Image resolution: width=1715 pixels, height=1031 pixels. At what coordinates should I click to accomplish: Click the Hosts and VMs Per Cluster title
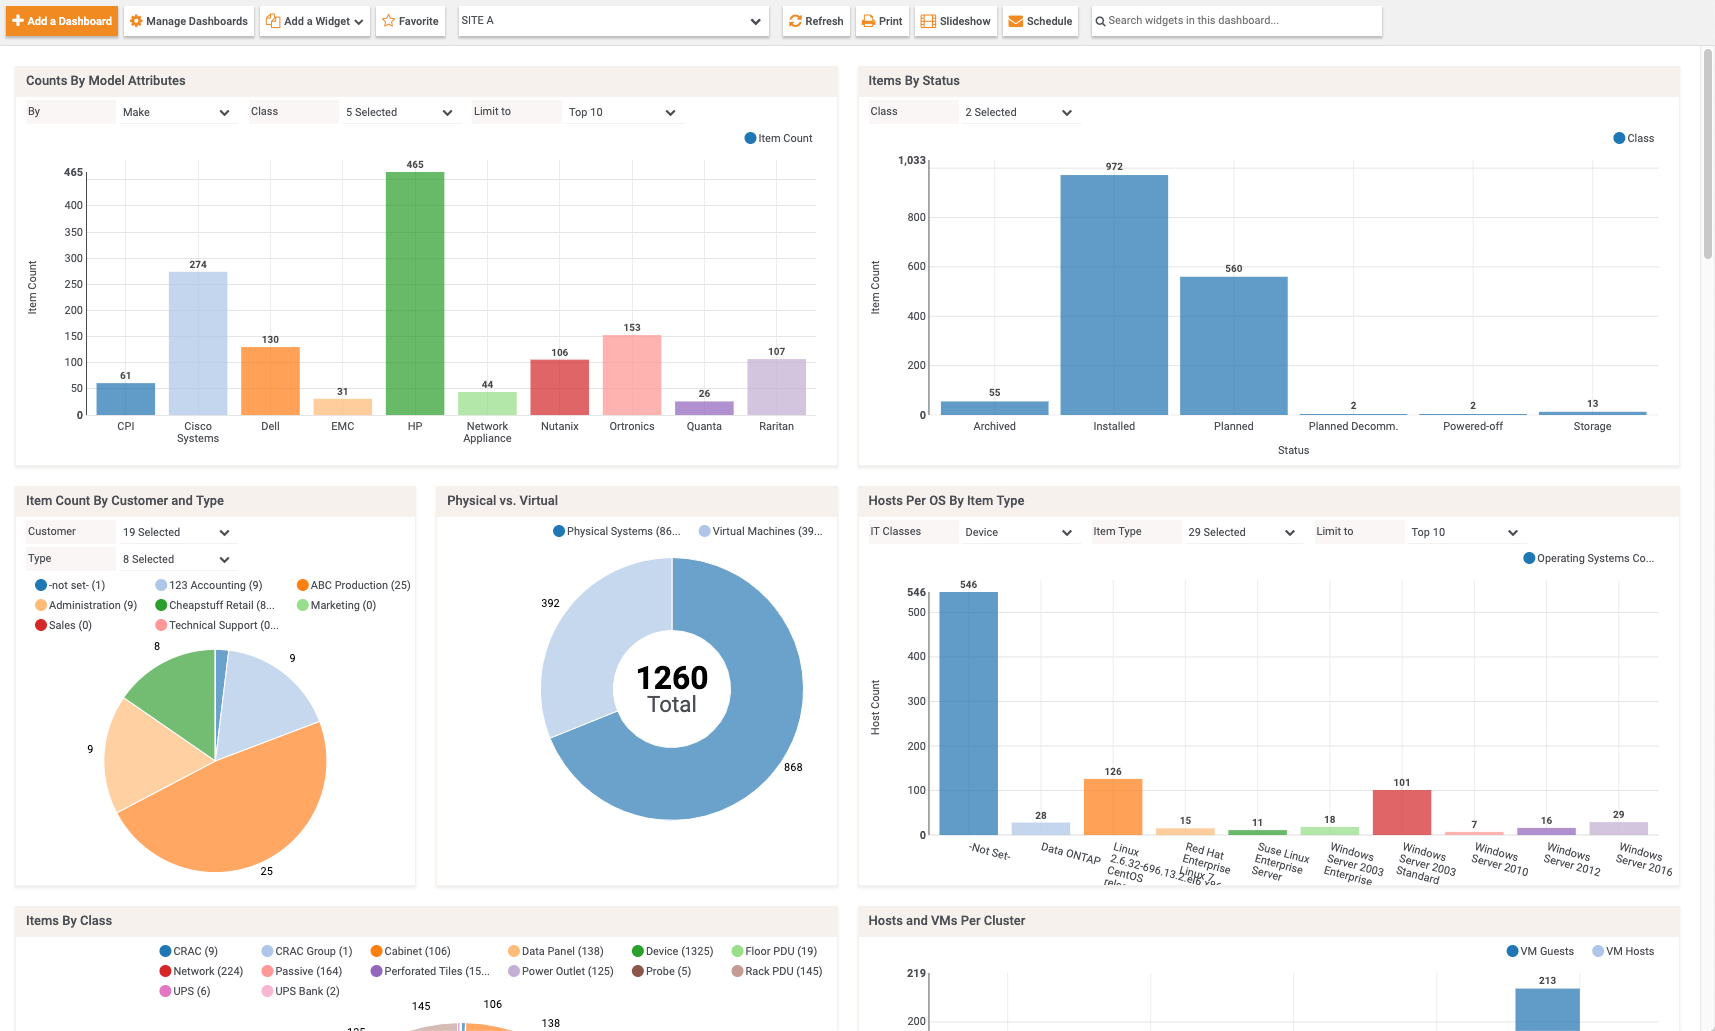[x=947, y=921]
